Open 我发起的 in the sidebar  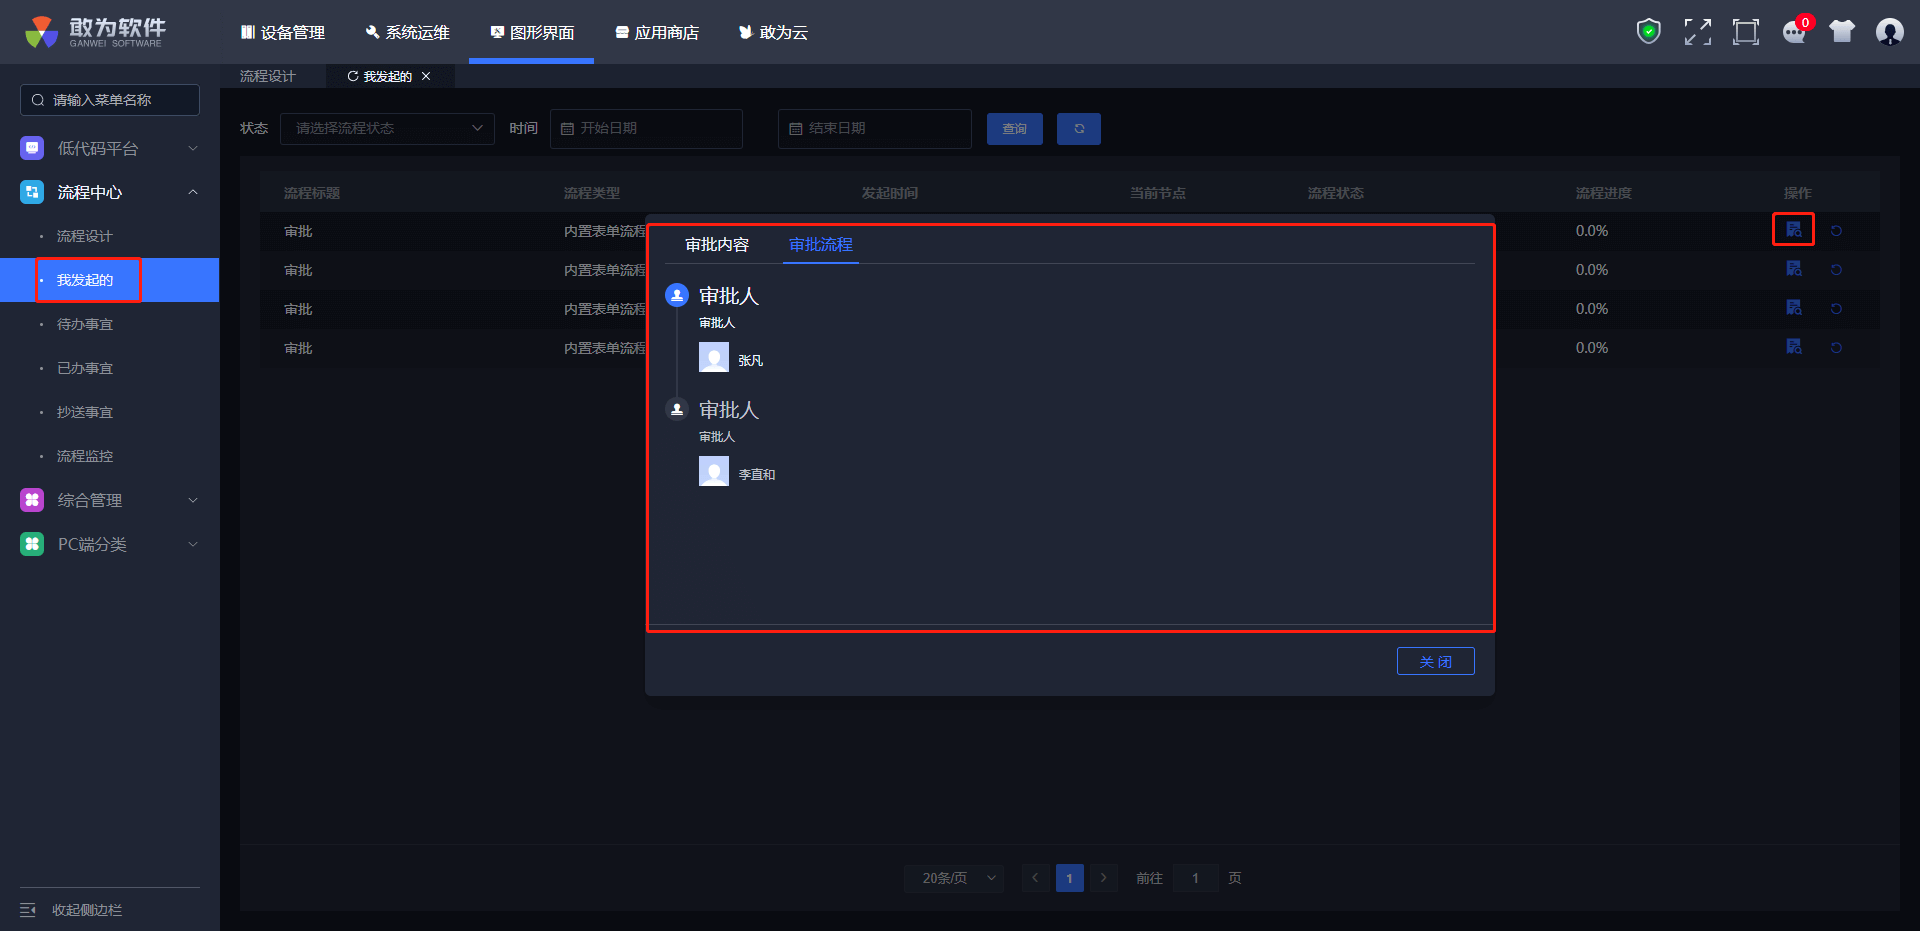(x=85, y=280)
